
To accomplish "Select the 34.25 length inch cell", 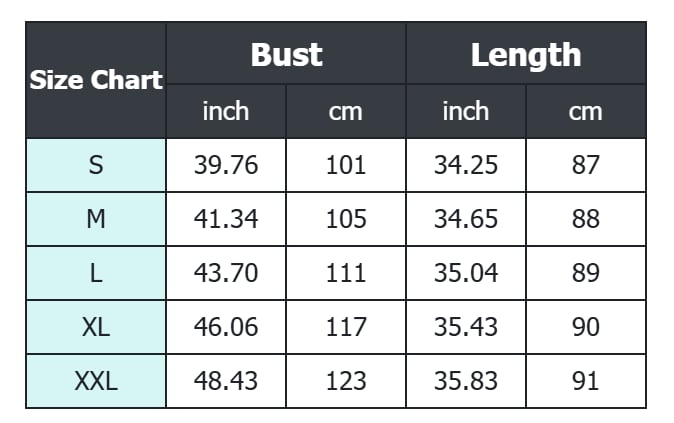I will [466, 165].
